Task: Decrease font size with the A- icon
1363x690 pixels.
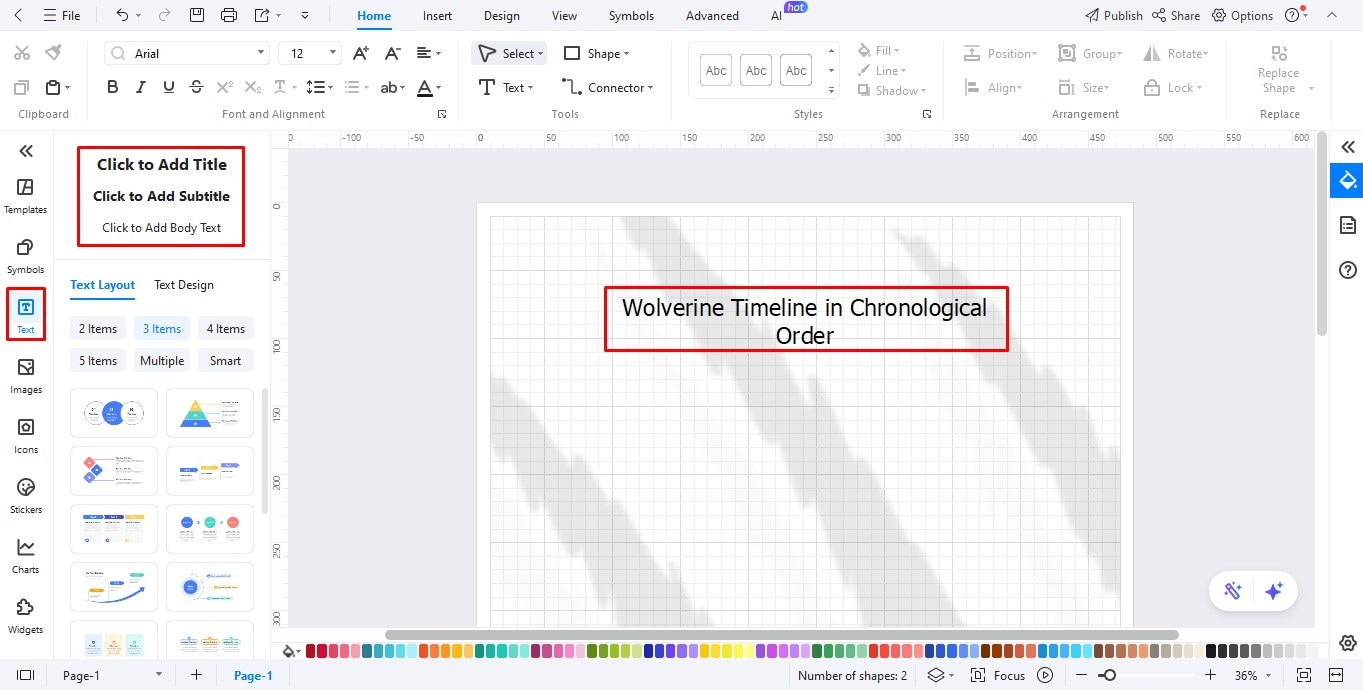Action: click(x=393, y=53)
